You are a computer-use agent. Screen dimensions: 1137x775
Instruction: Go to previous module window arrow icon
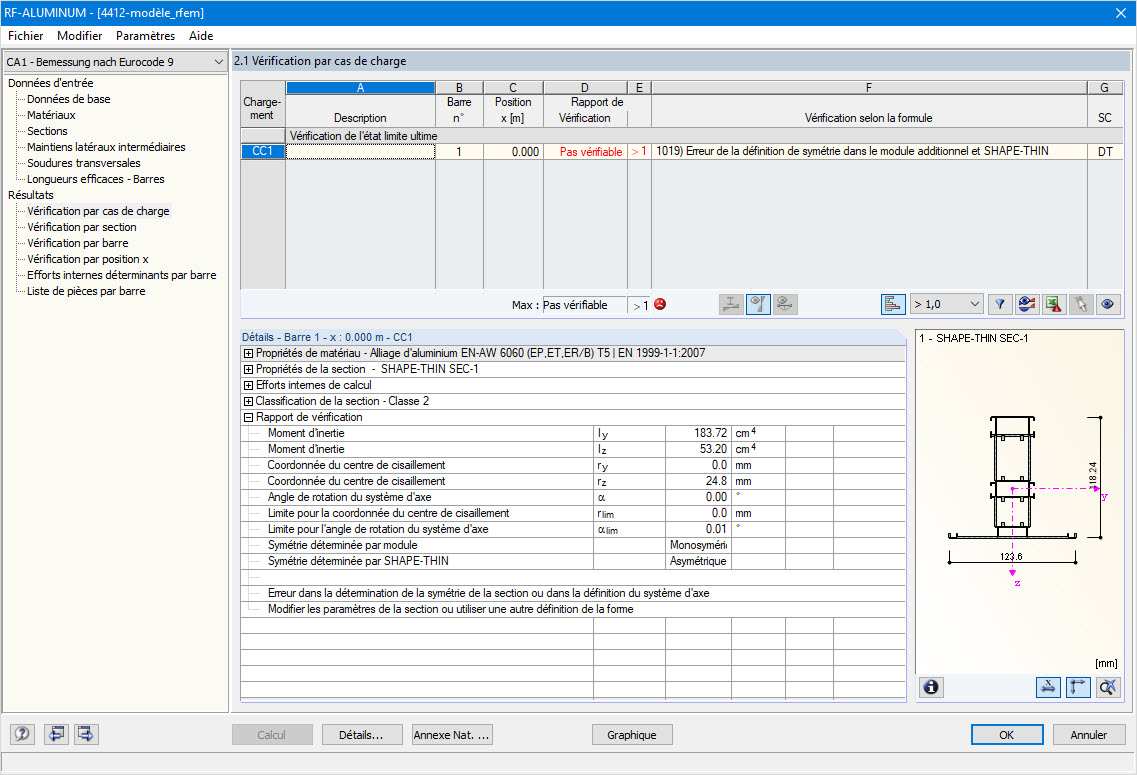[x=57, y=734]
